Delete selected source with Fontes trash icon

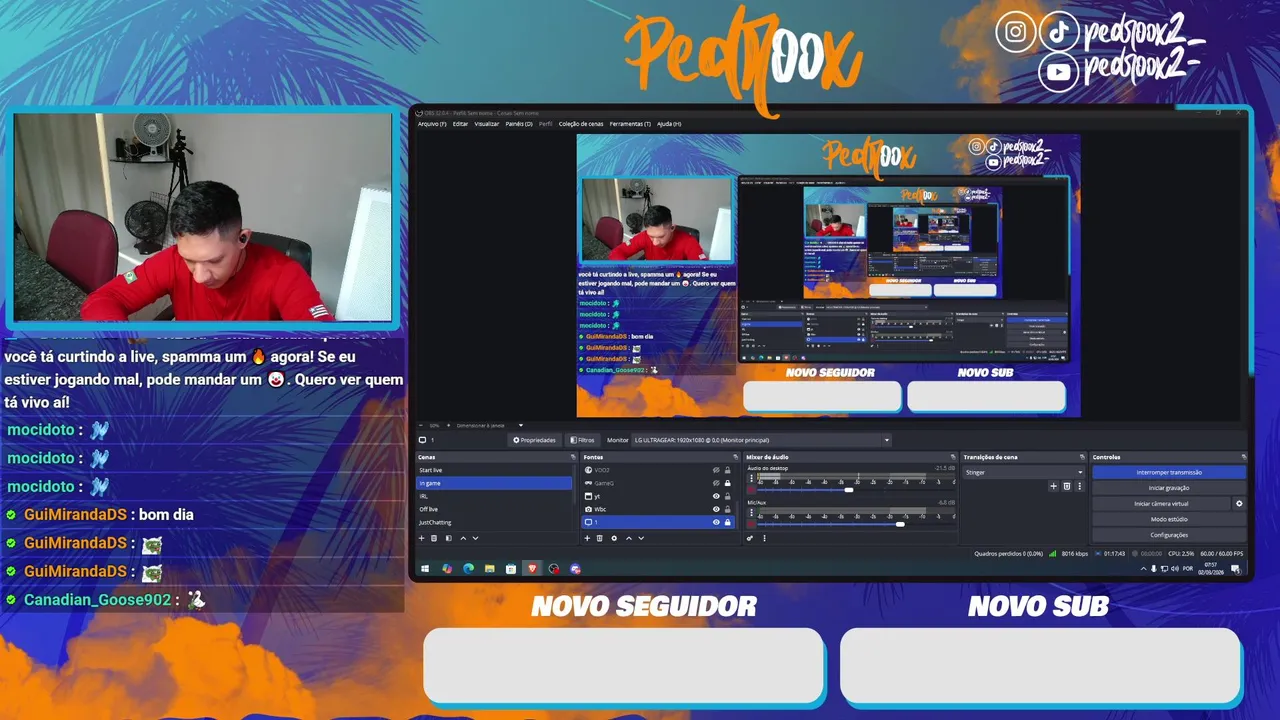(600, 538)
